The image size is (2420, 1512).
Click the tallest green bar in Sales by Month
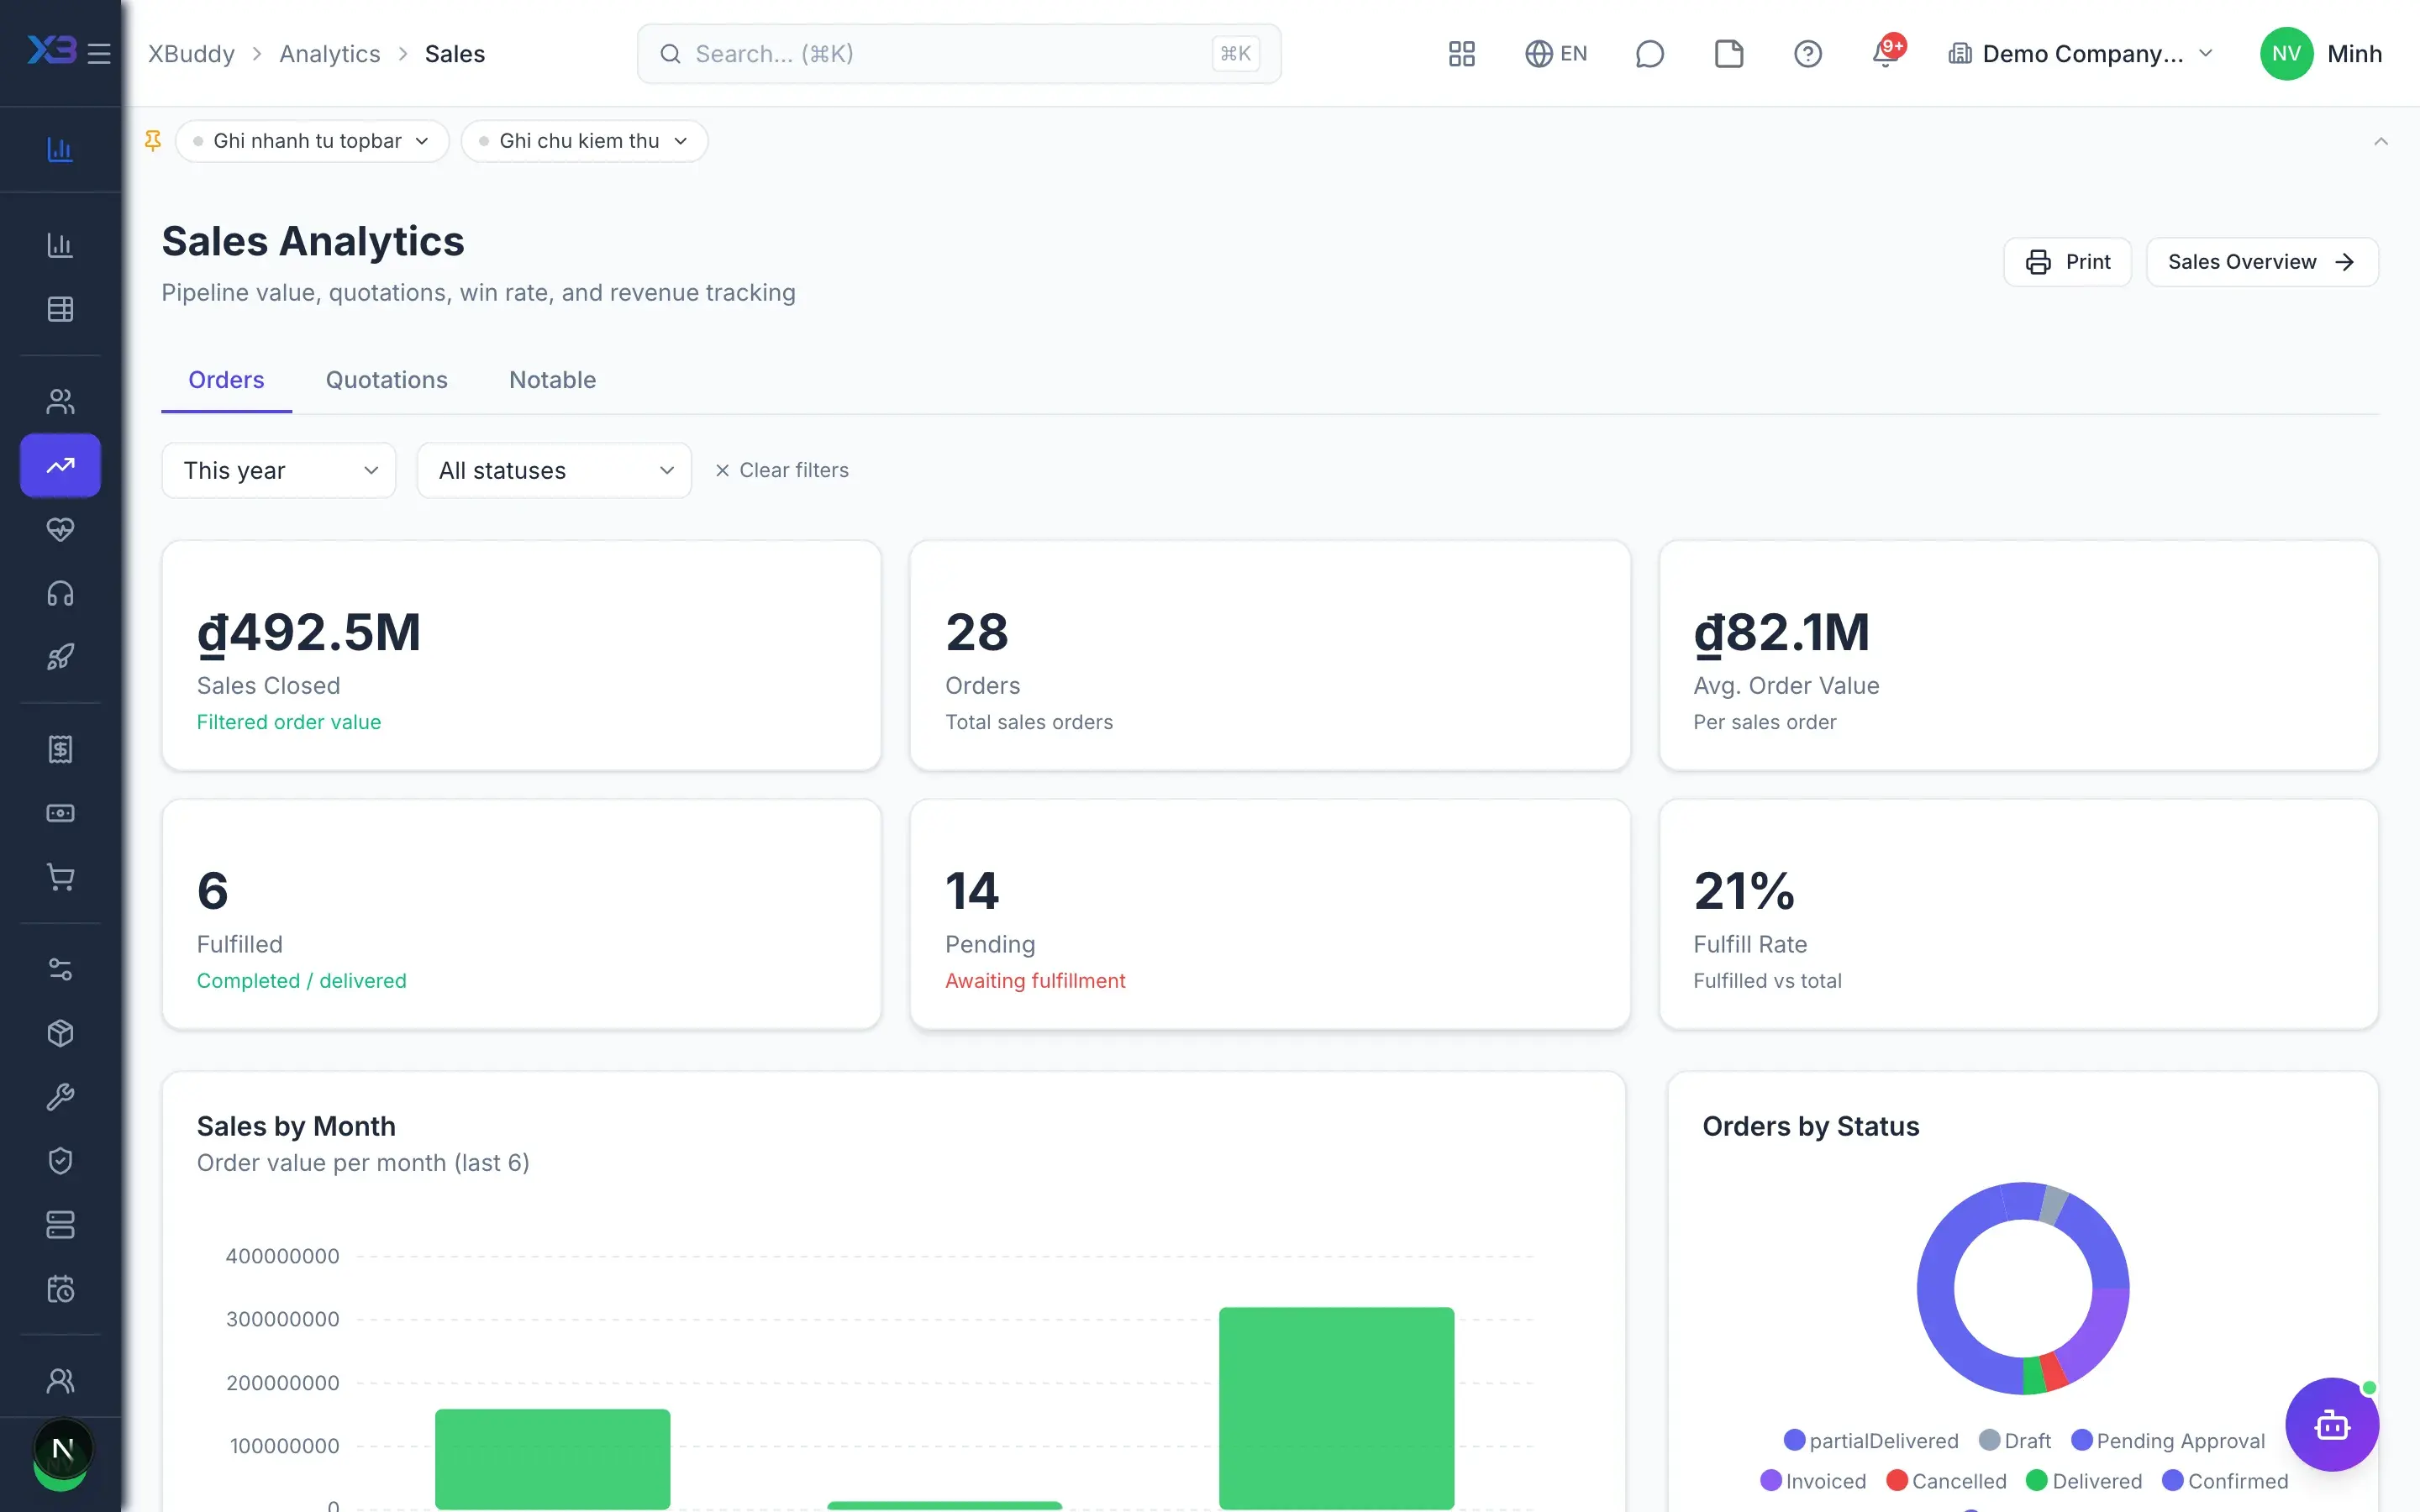click(1336, 1408)
